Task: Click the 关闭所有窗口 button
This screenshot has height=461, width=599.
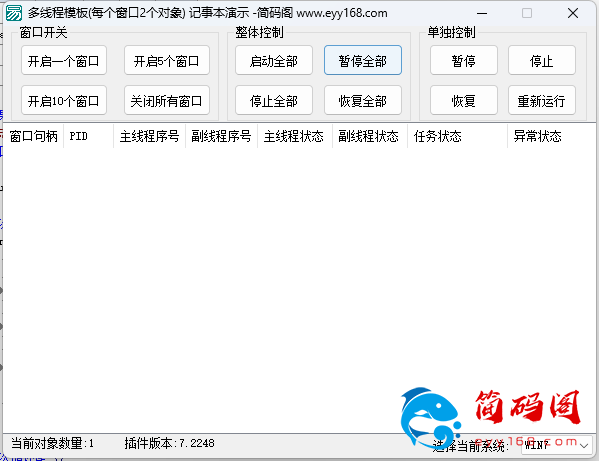Action: point(167,100)
